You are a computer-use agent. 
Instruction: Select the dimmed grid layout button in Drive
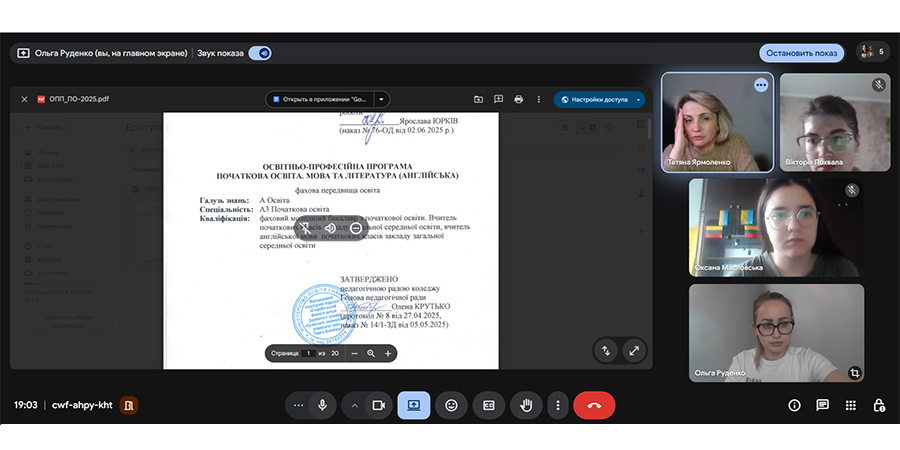(588, 127)
